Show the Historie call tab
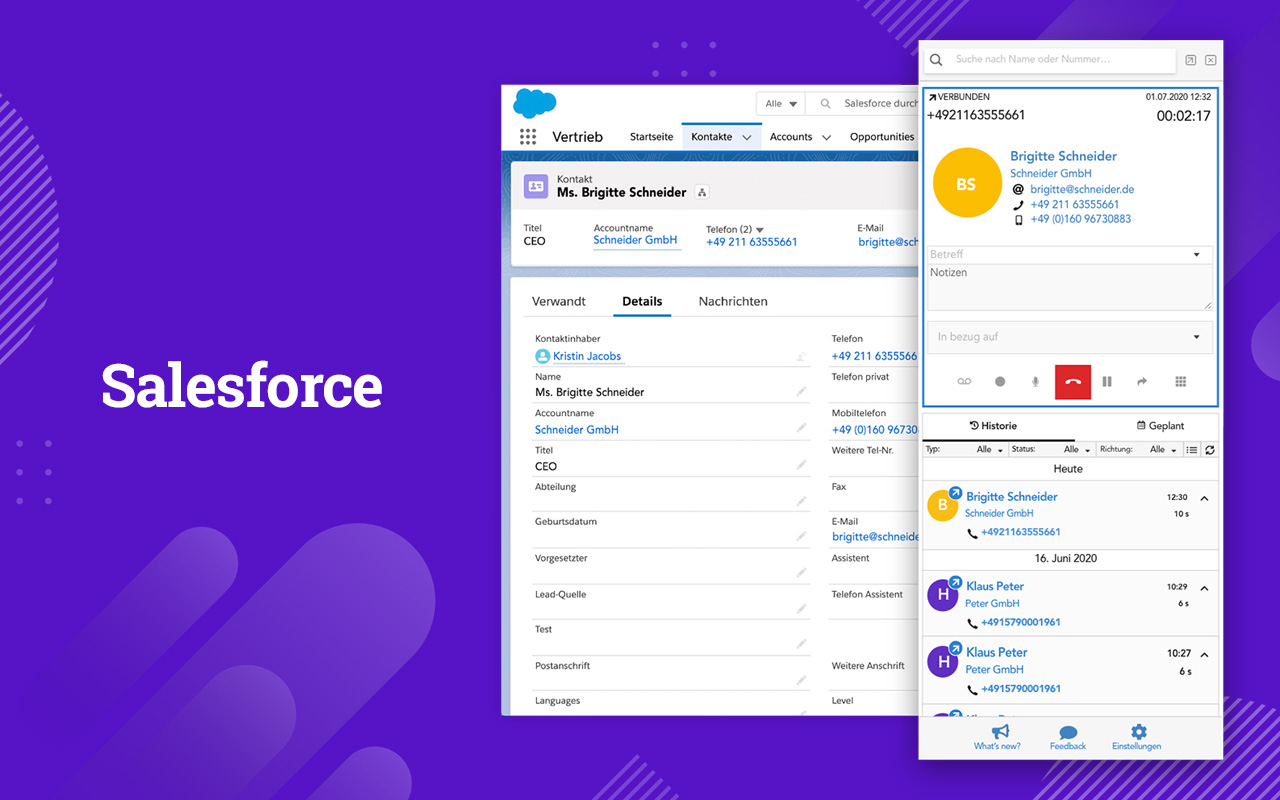Image resolution: width=1280 pixels, height=800 pixels. pyautogui.click(x=998, y=426)
